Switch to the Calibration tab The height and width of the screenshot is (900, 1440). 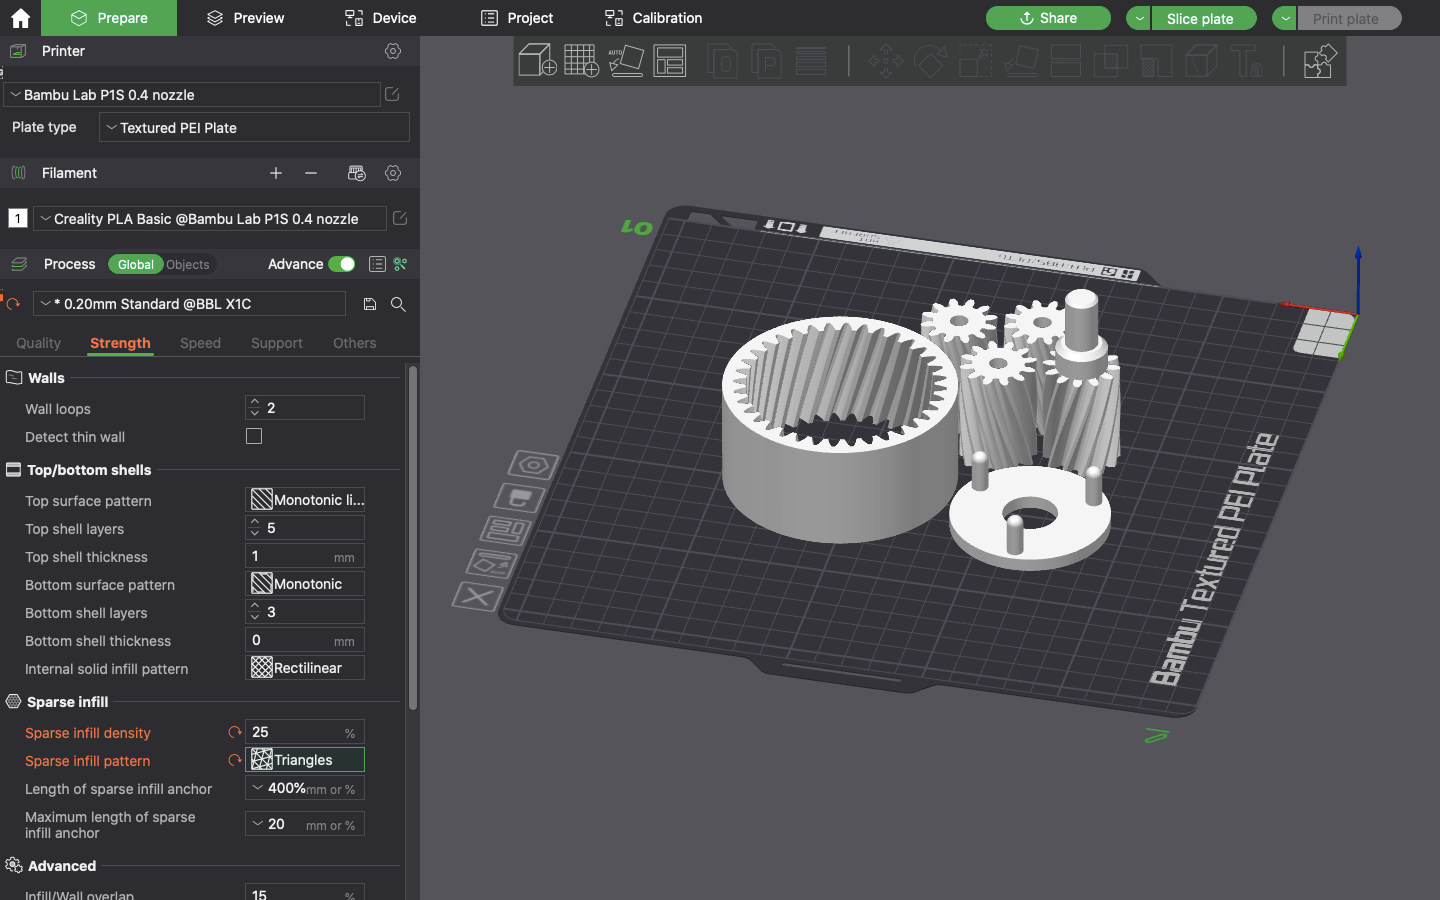[x=654, y=18]
